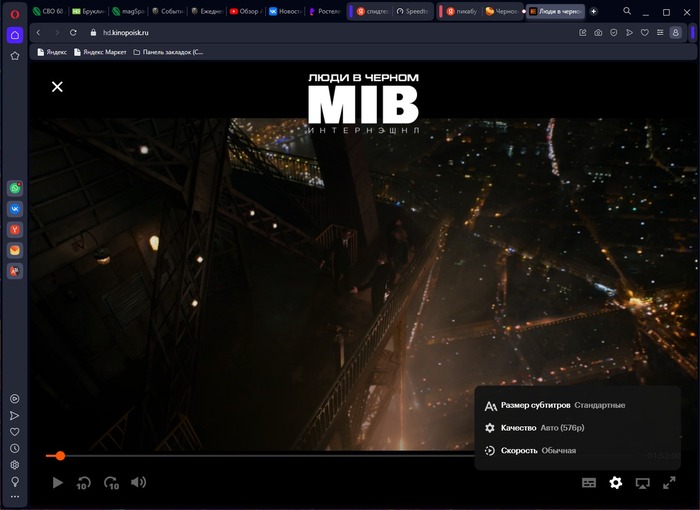700x510 pixels.
Task: Skip forward 10 seconds
Action: pyautogui.click(x=111, y=483)
